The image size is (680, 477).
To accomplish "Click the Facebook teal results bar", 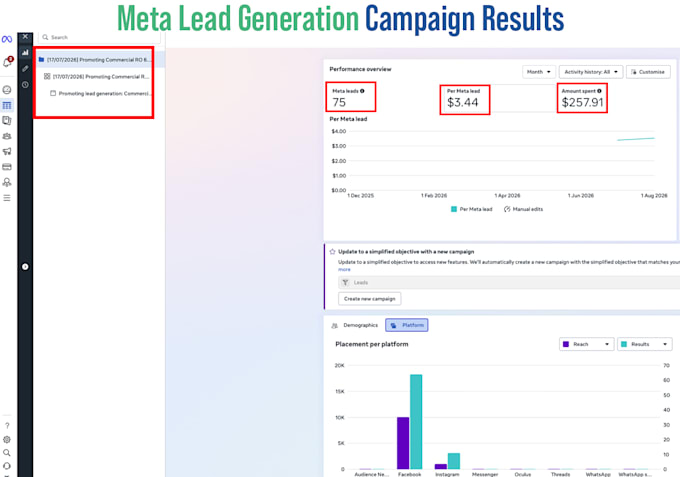I will tap(416, 422).
